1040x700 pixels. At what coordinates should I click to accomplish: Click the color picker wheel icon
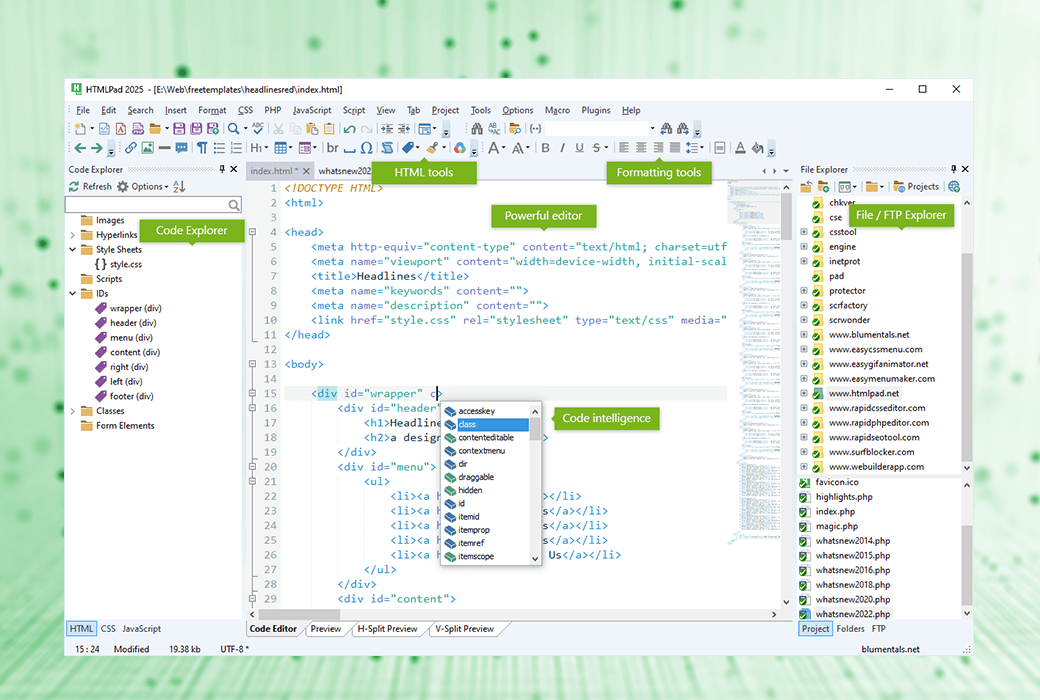click(459, 148)
